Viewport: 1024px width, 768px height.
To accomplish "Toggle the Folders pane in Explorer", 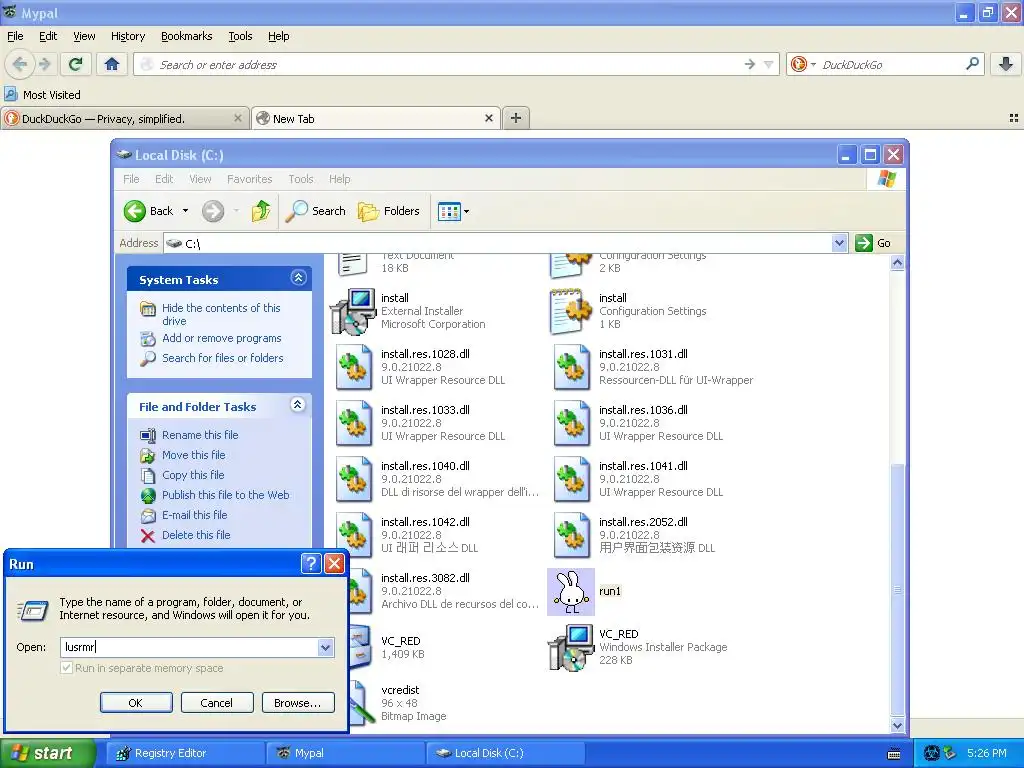I will [389, 211].
